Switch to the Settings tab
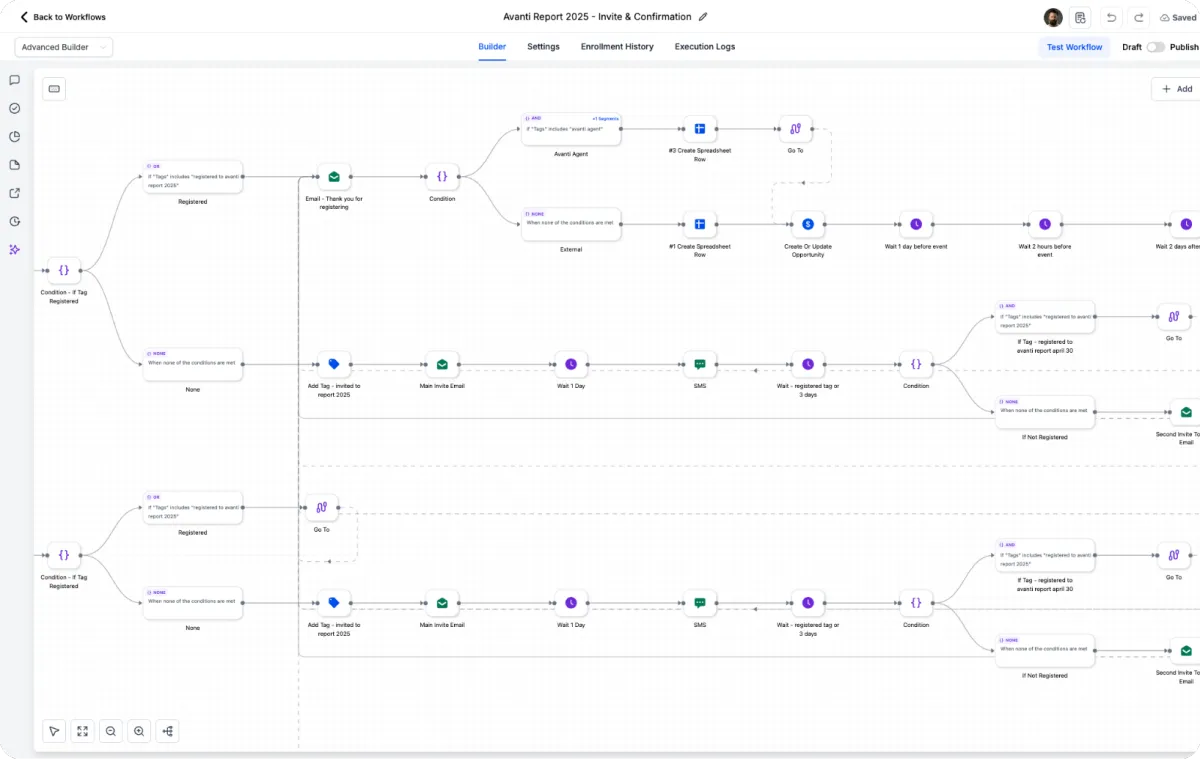Image resolution: width=1200 pixels, height=759 pixels. tap(544, 47)
